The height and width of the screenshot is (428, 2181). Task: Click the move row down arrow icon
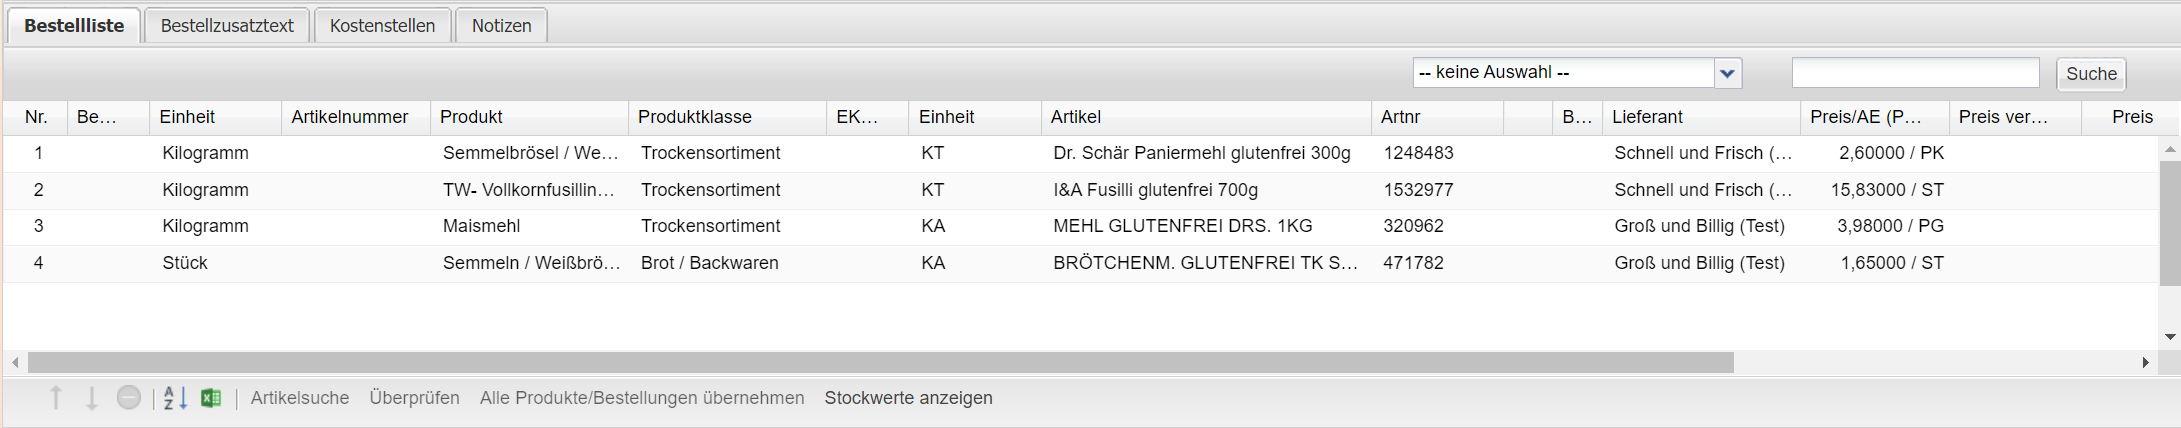[x=91, y=398]
